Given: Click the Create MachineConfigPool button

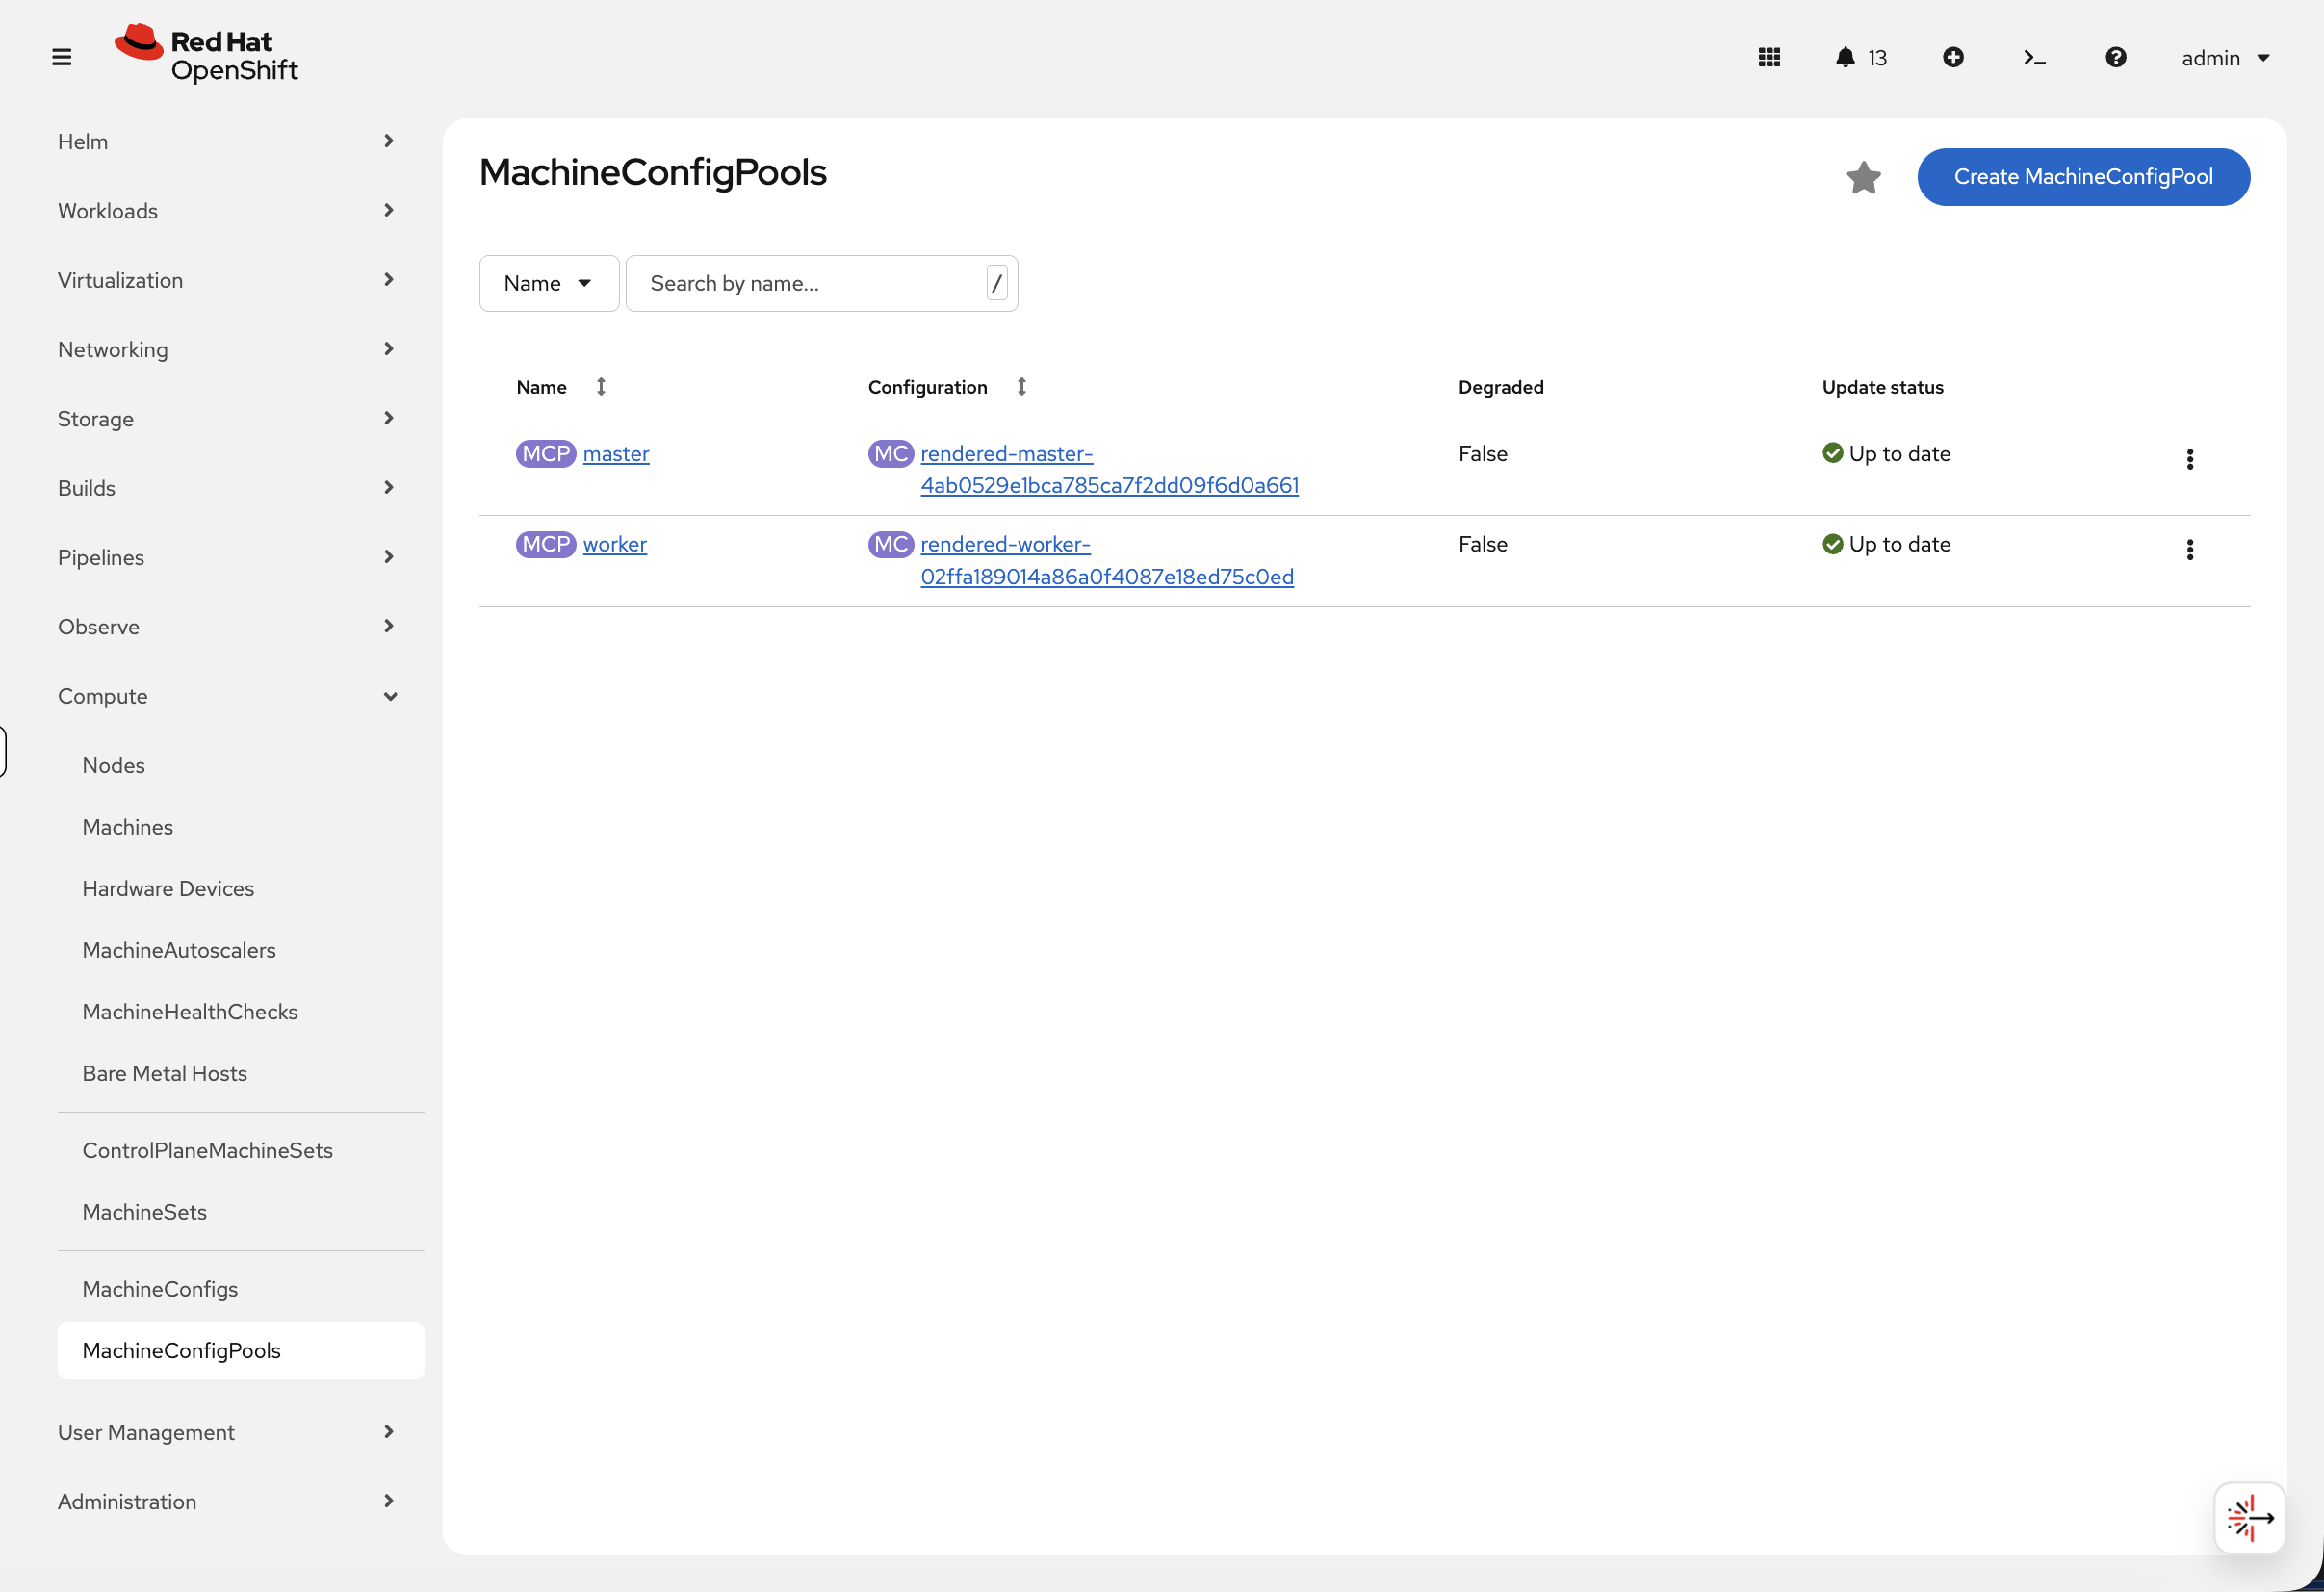Looking at the screenshot, I should coord(2083,177).
